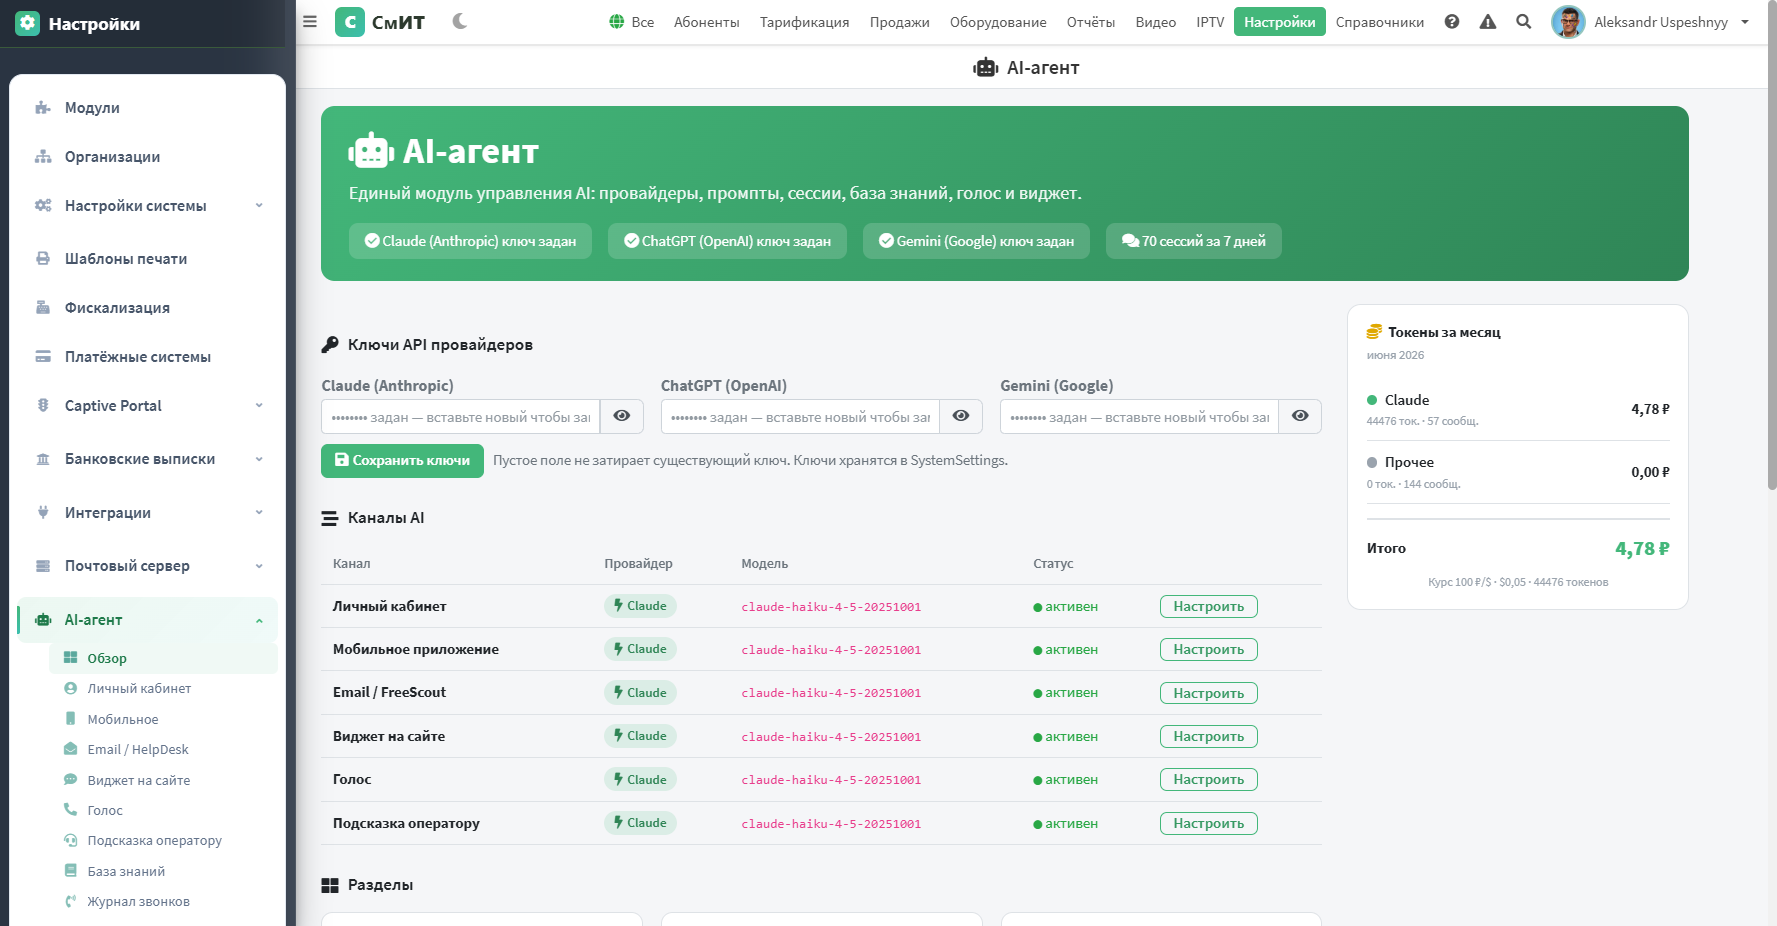Screen dimensions: 1777x926
Task: Show the ChatGPT (OpenAI) API key eye icon
Action: (x=961, y=416)
